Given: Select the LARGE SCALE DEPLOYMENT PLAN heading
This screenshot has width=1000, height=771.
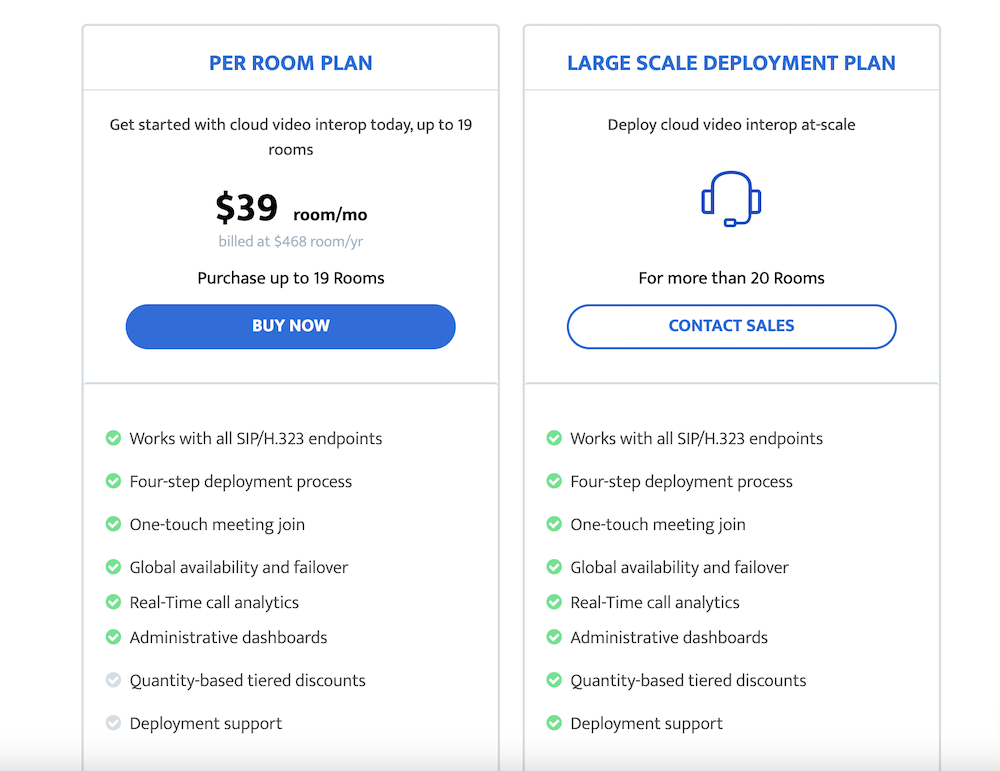Looking at the screenshot, I should (732, 63).
